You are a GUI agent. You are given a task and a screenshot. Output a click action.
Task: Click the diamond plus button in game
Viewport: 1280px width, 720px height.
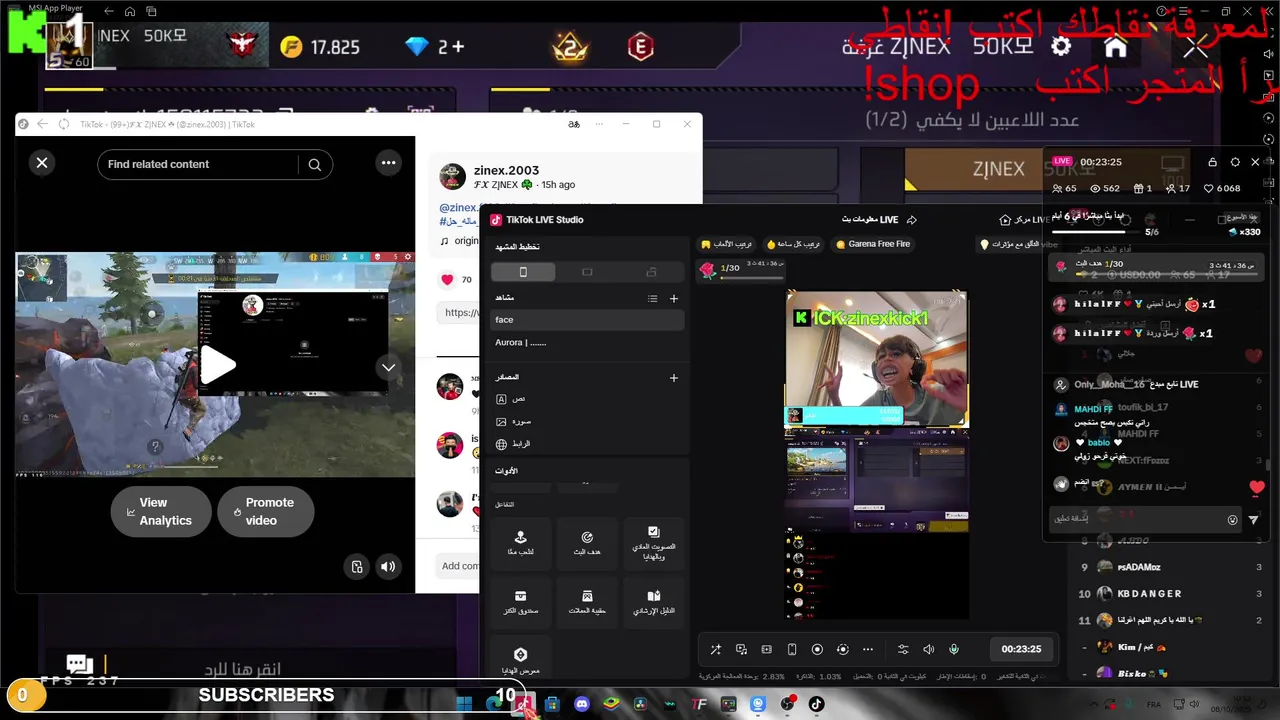[x=457, y=46]
